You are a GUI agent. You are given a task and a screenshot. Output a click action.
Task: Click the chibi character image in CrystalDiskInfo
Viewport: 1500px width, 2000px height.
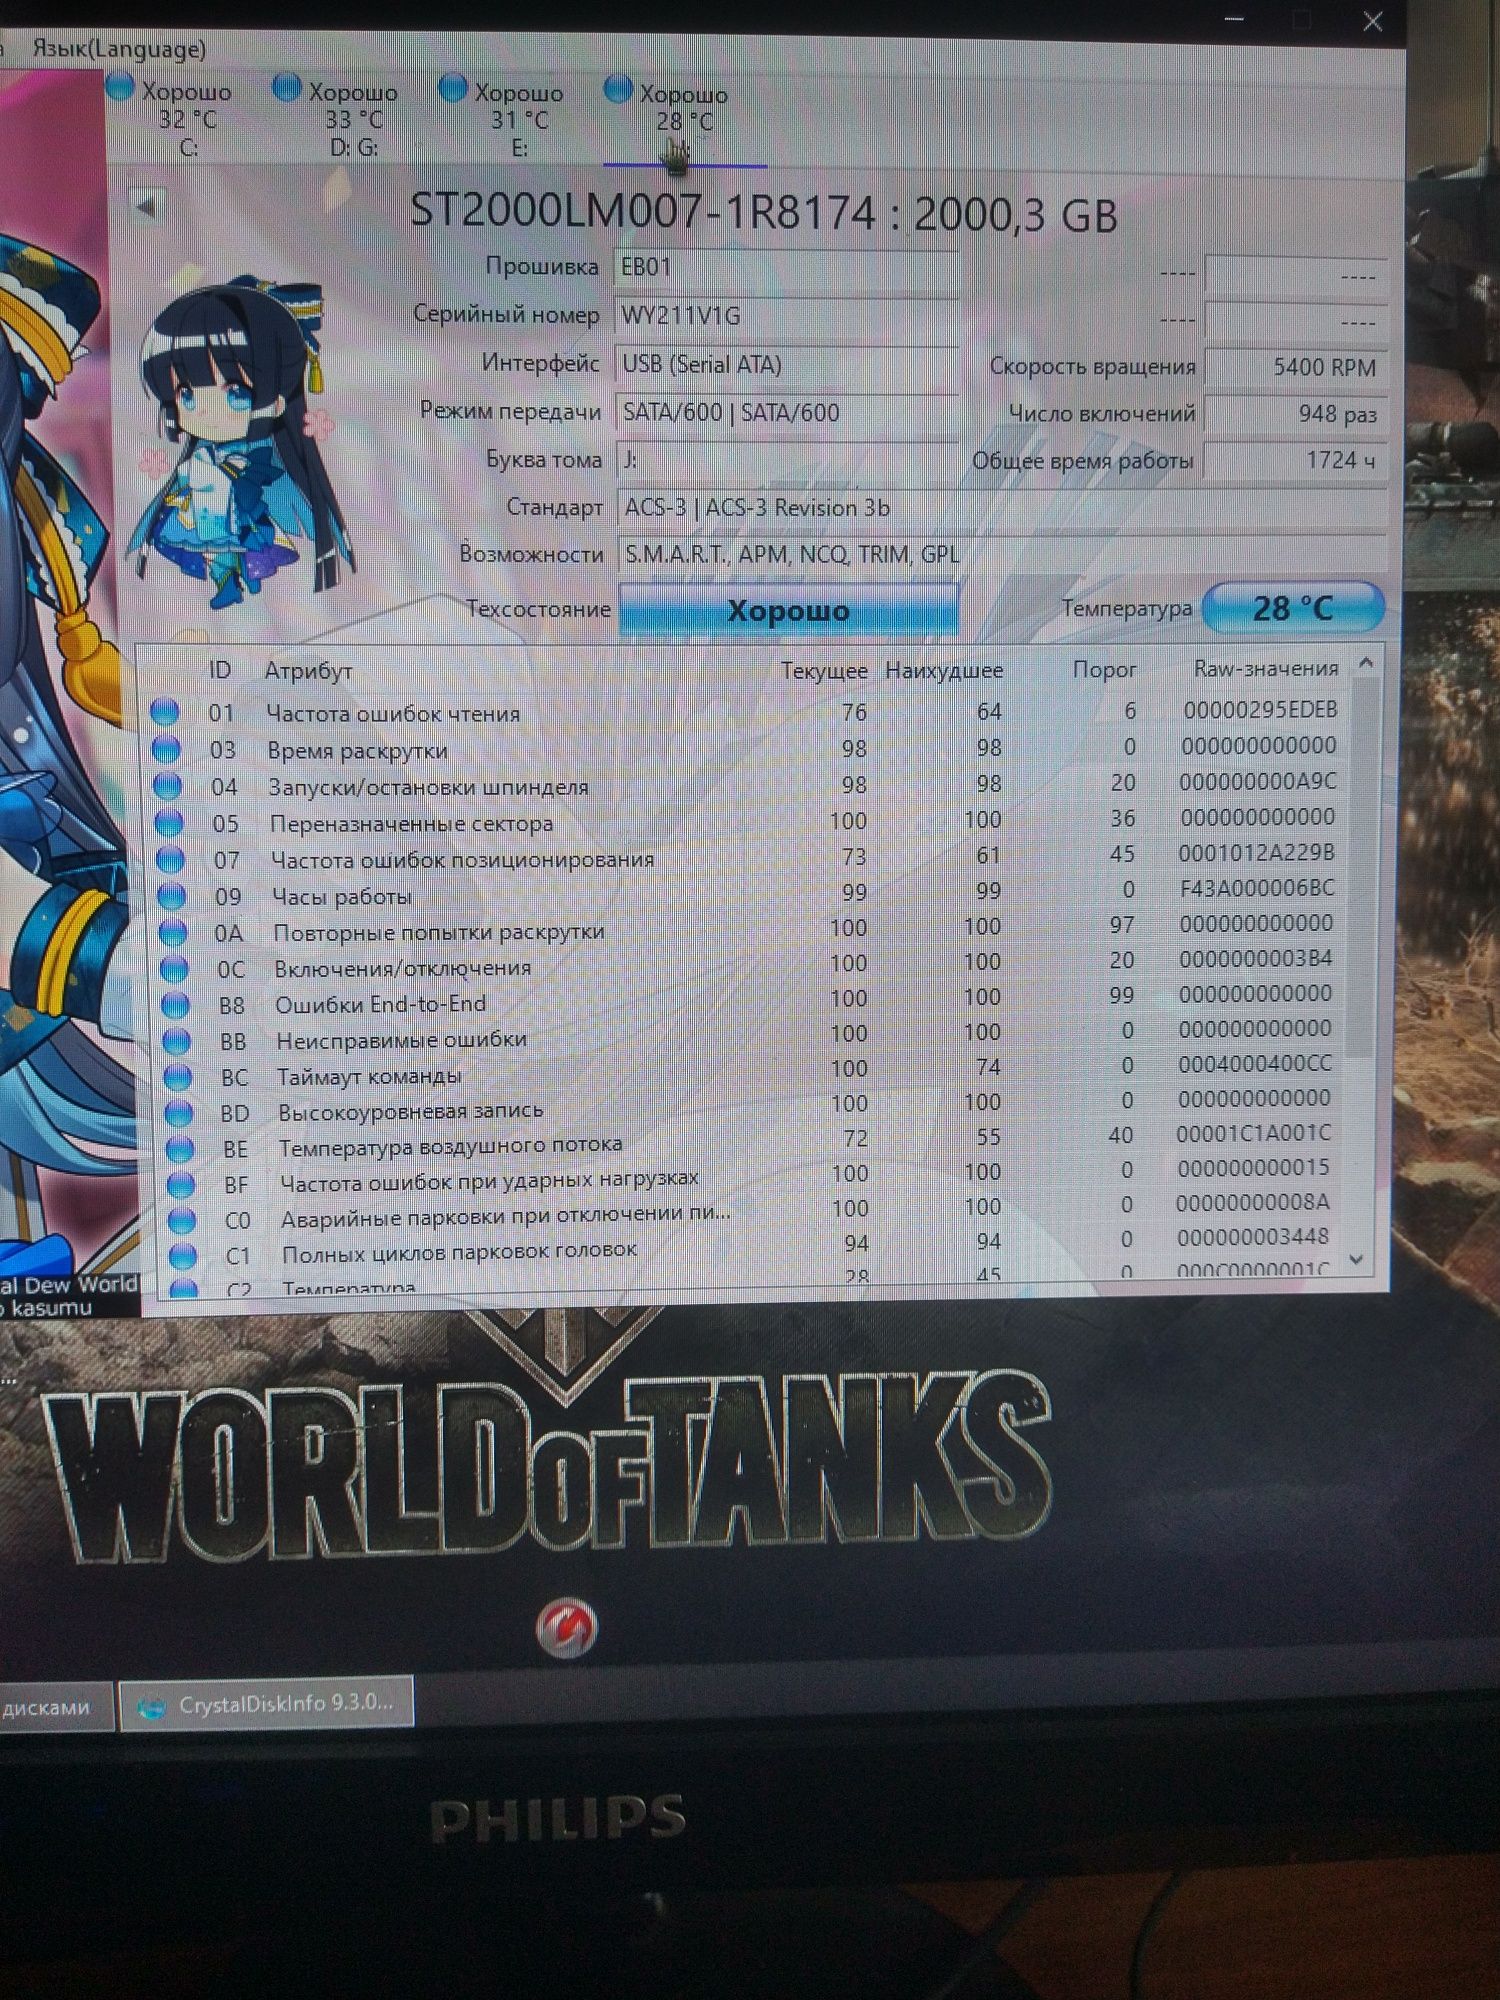[240, 440]
